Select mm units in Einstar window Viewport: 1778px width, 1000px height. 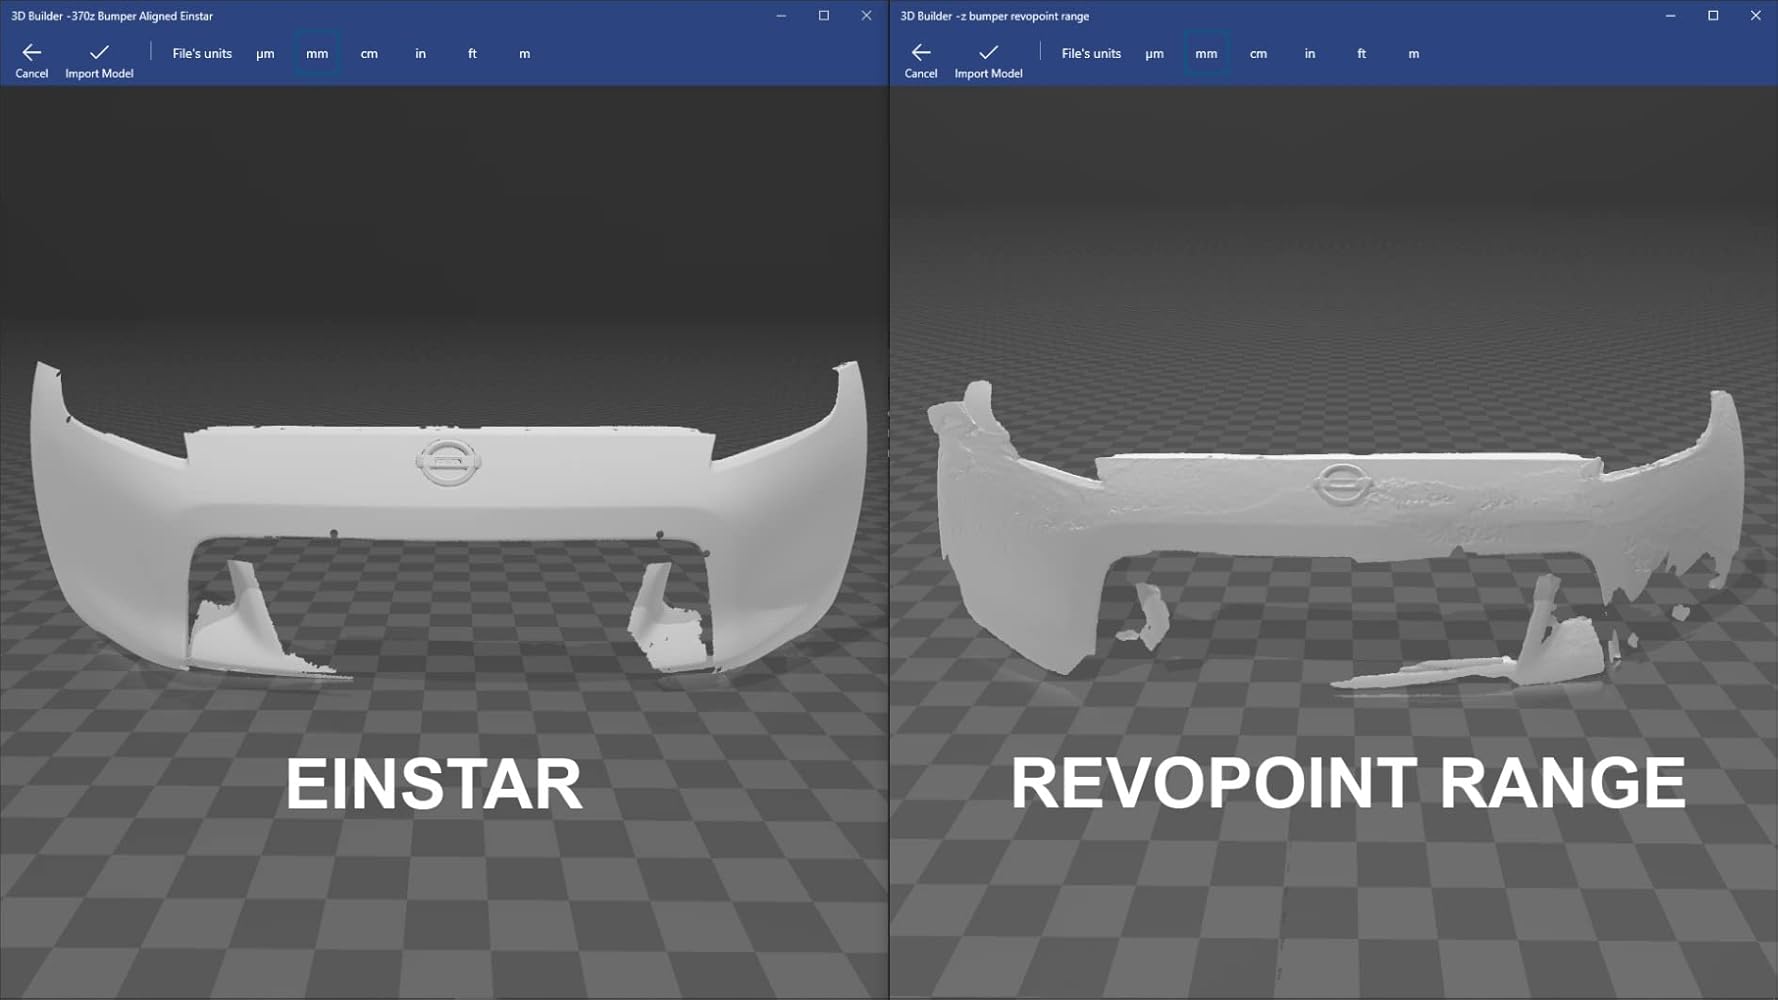pyautogui.click(x=317, y=54)
